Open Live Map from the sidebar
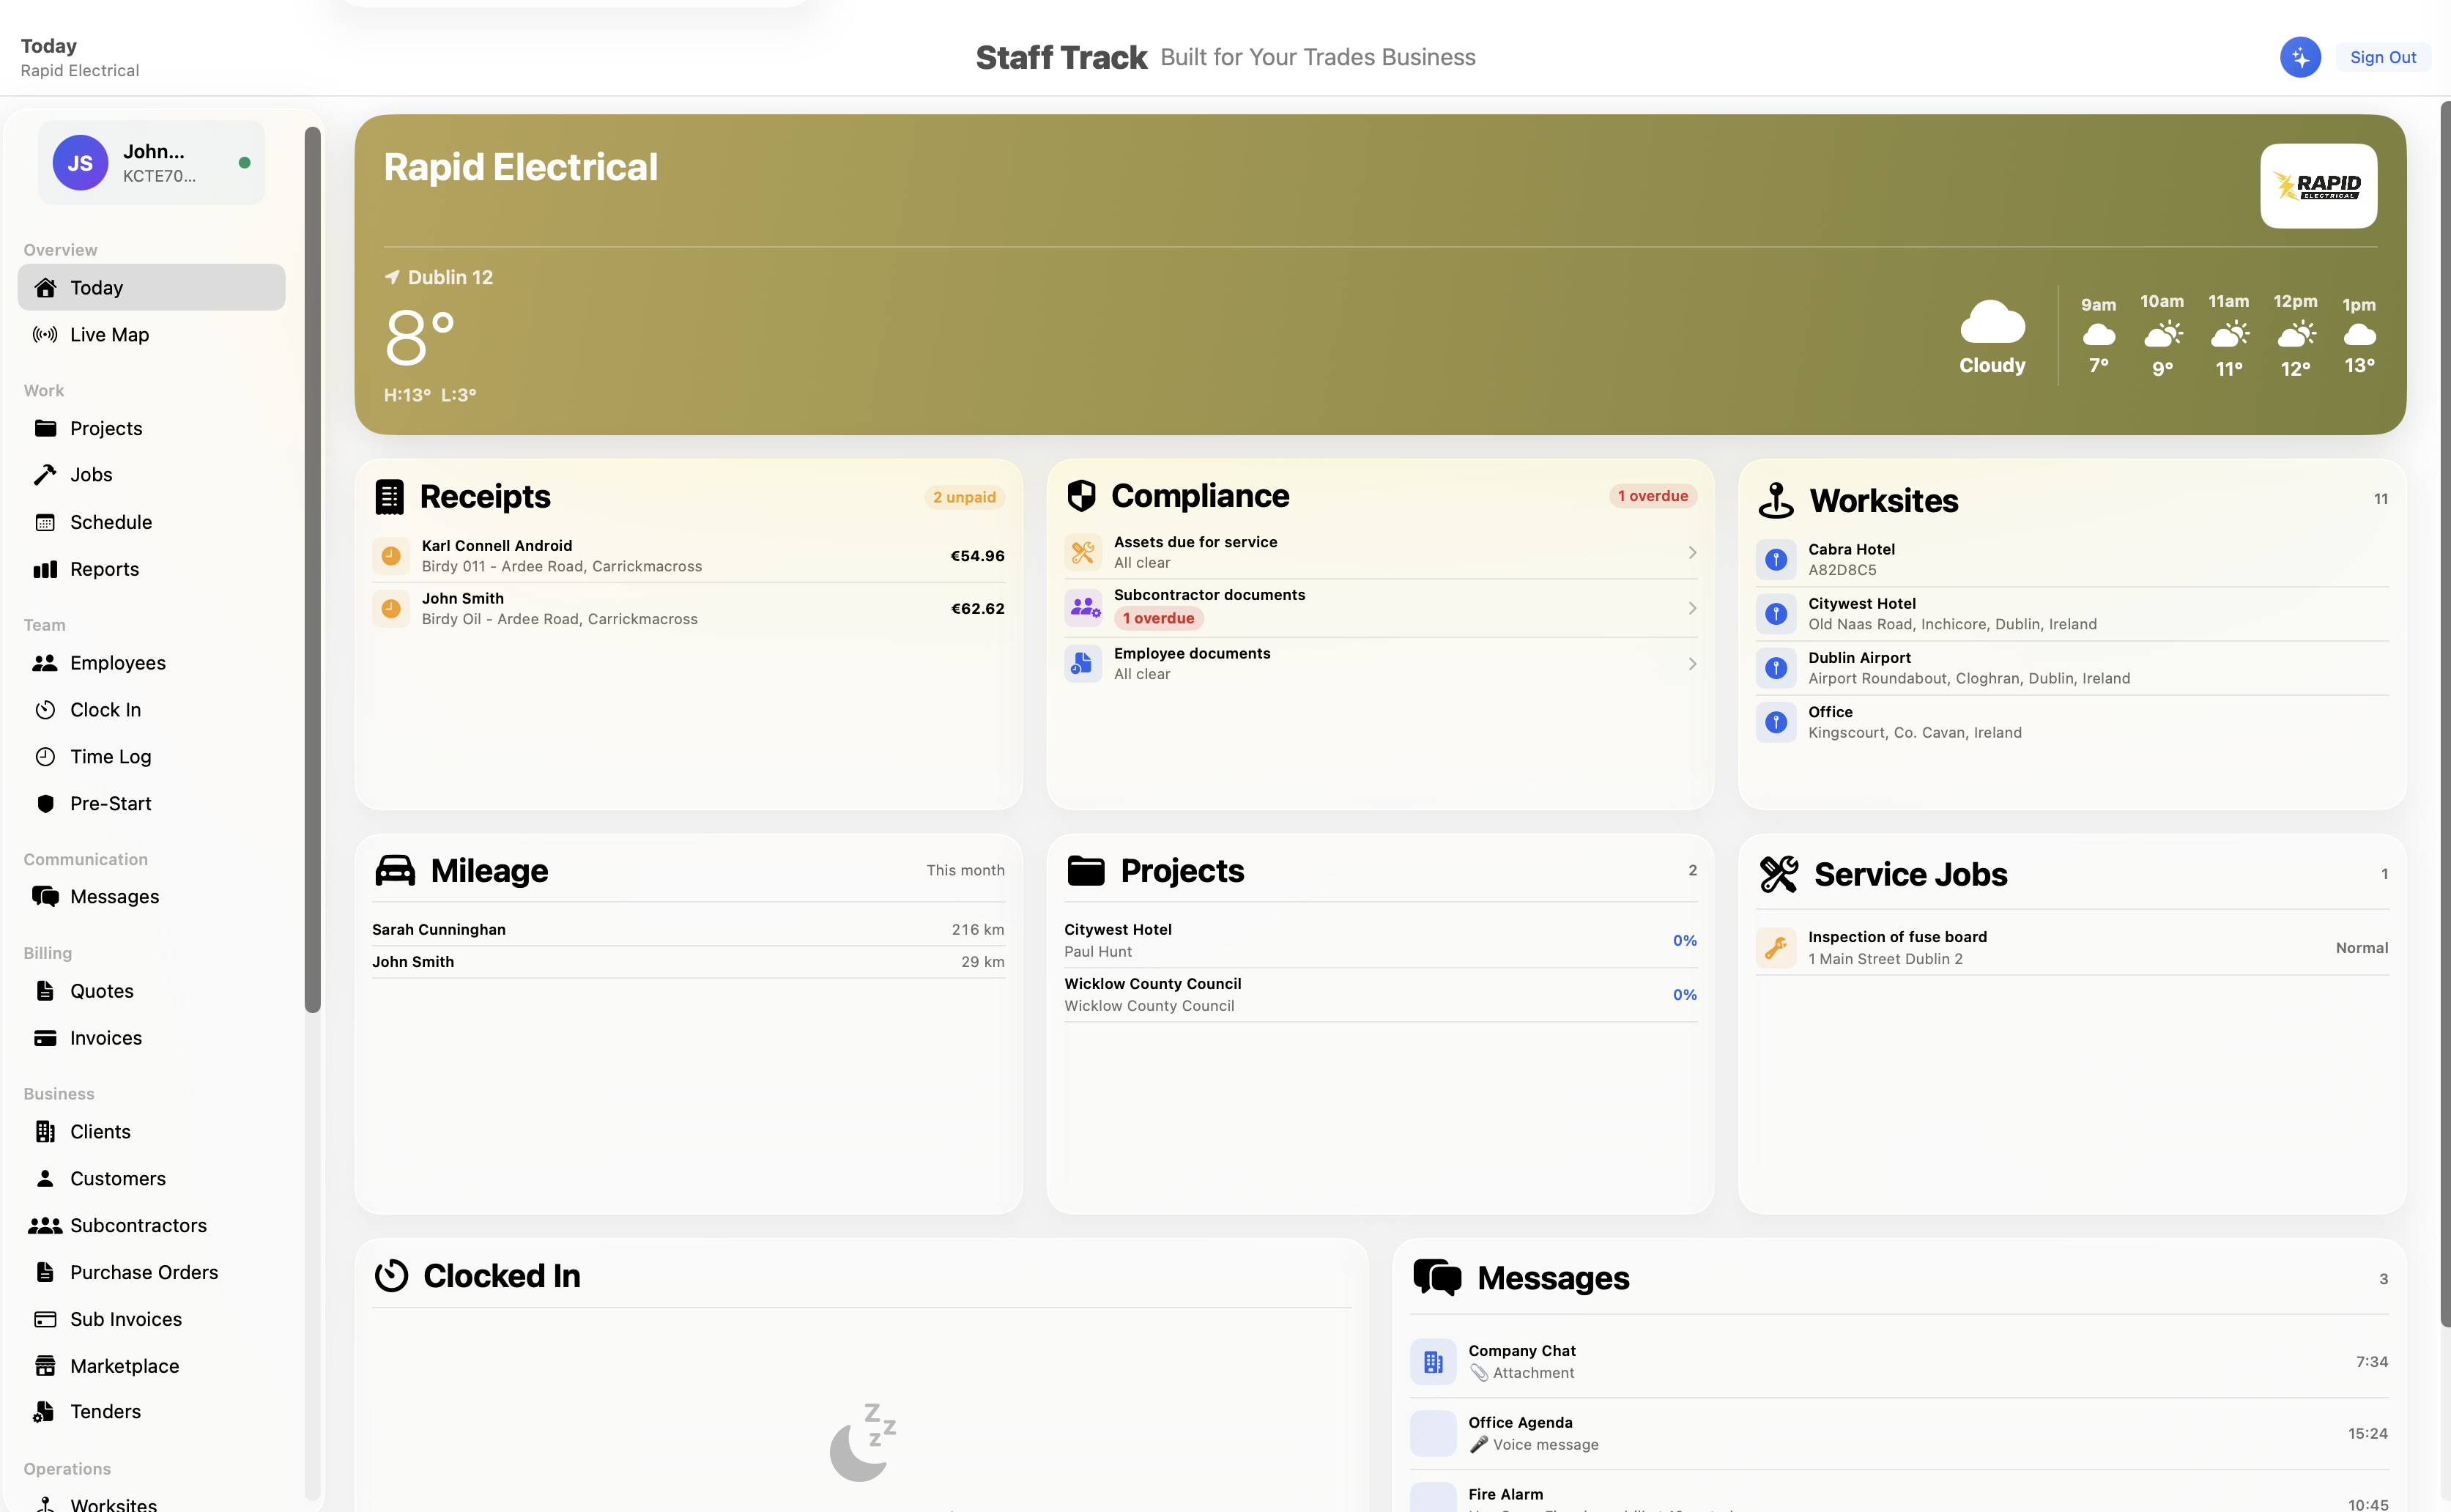 (x=151, y=334)
